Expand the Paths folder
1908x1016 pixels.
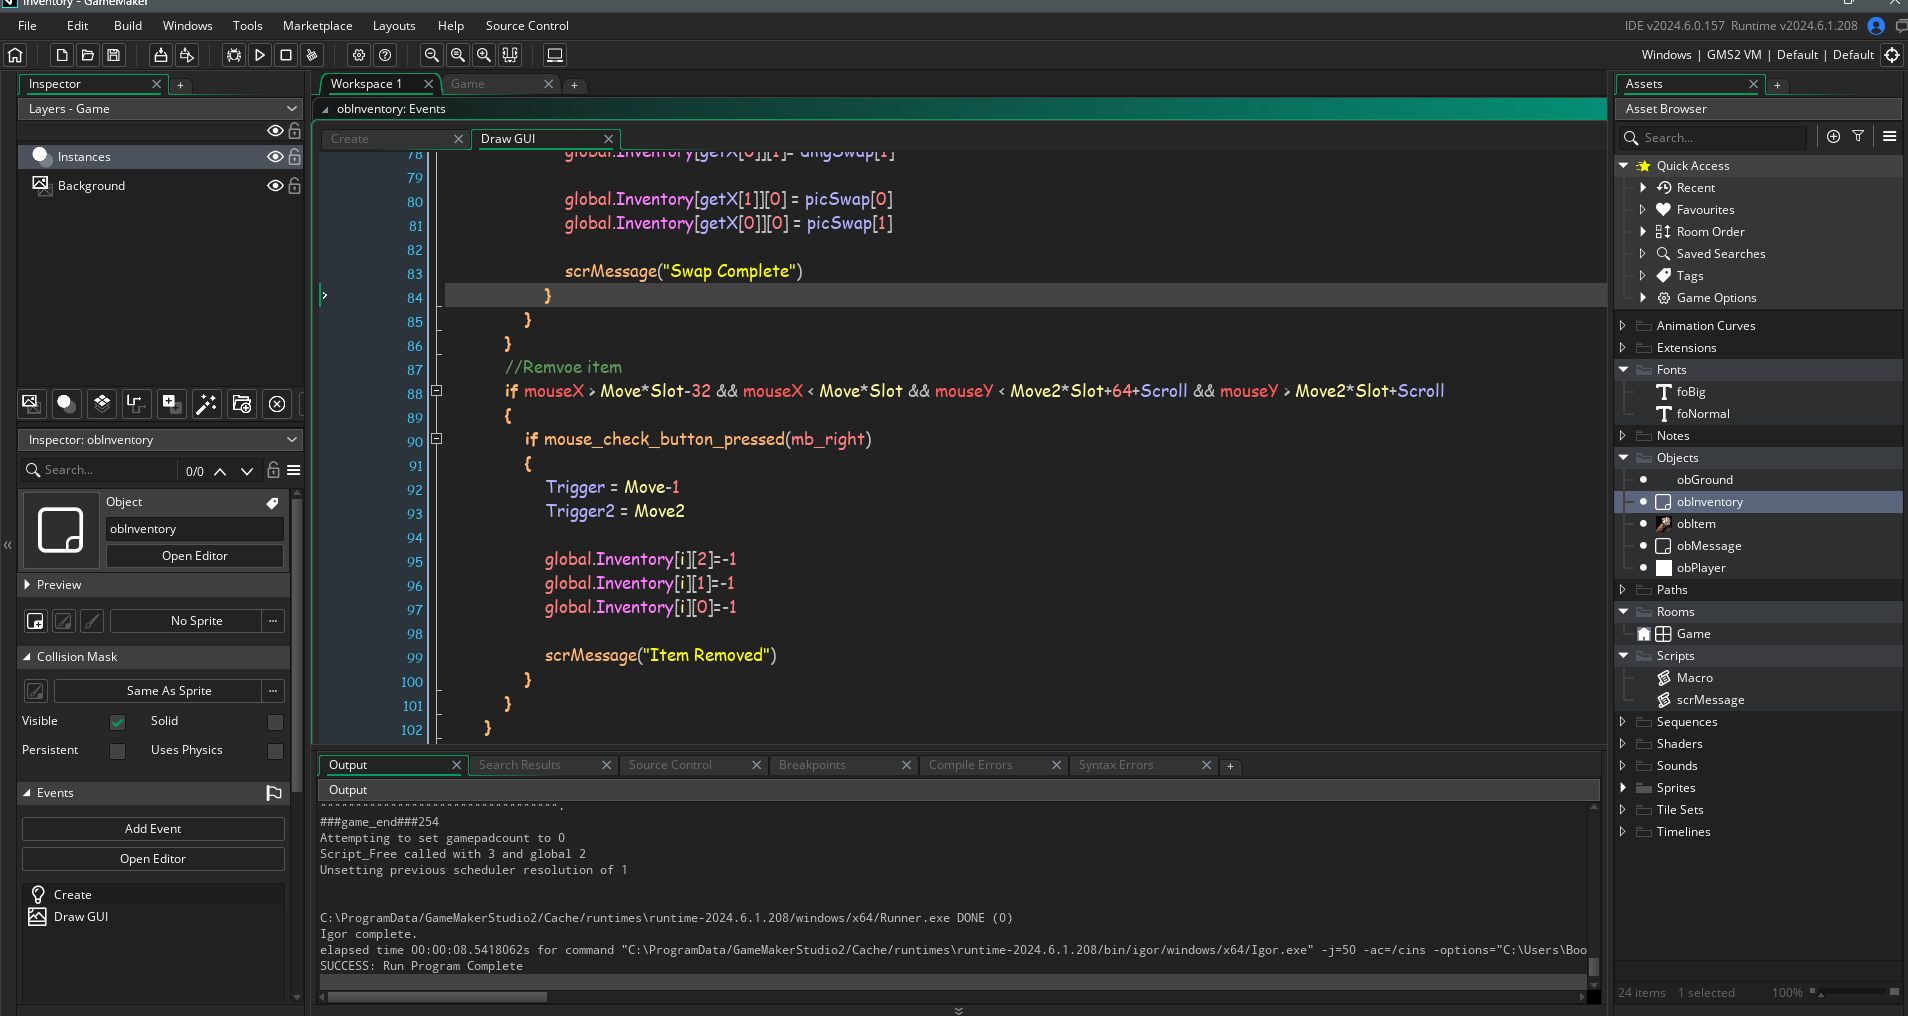pos(1621,590)
